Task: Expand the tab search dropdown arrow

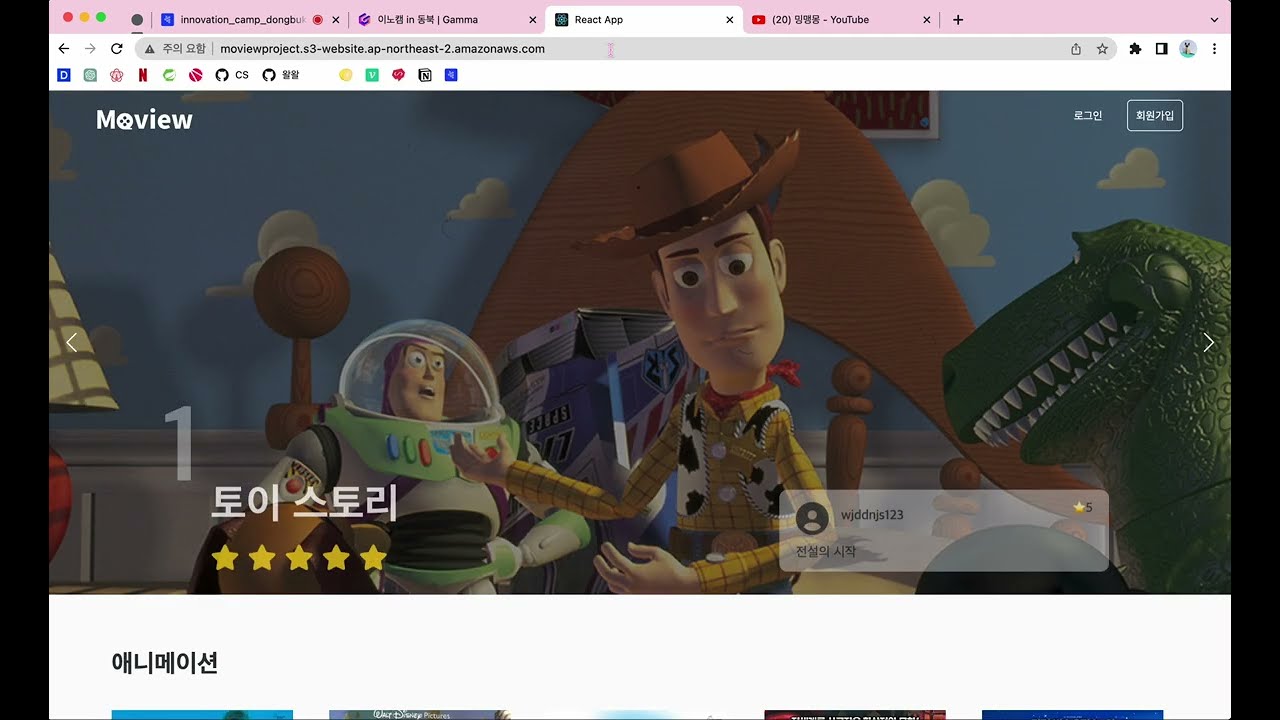Action: tap(1214, 20)
